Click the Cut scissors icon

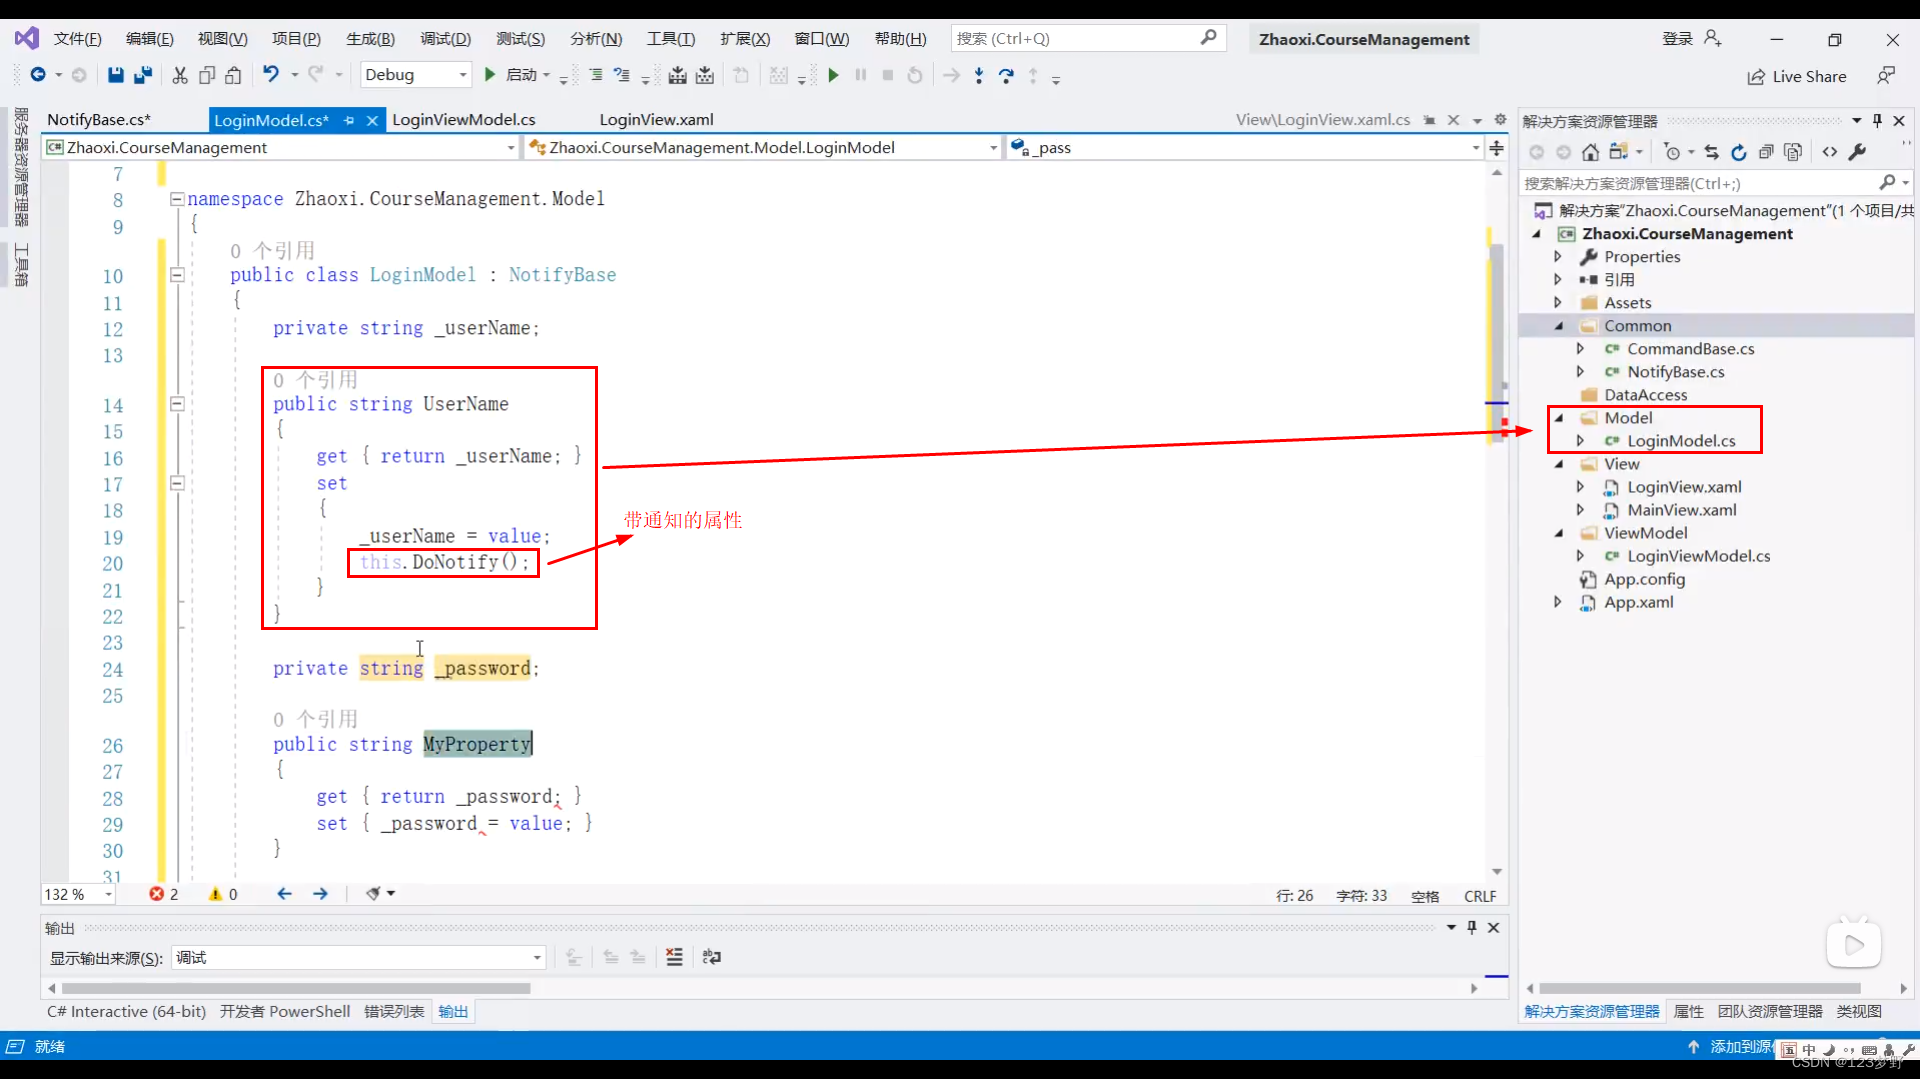coord(180,75)
